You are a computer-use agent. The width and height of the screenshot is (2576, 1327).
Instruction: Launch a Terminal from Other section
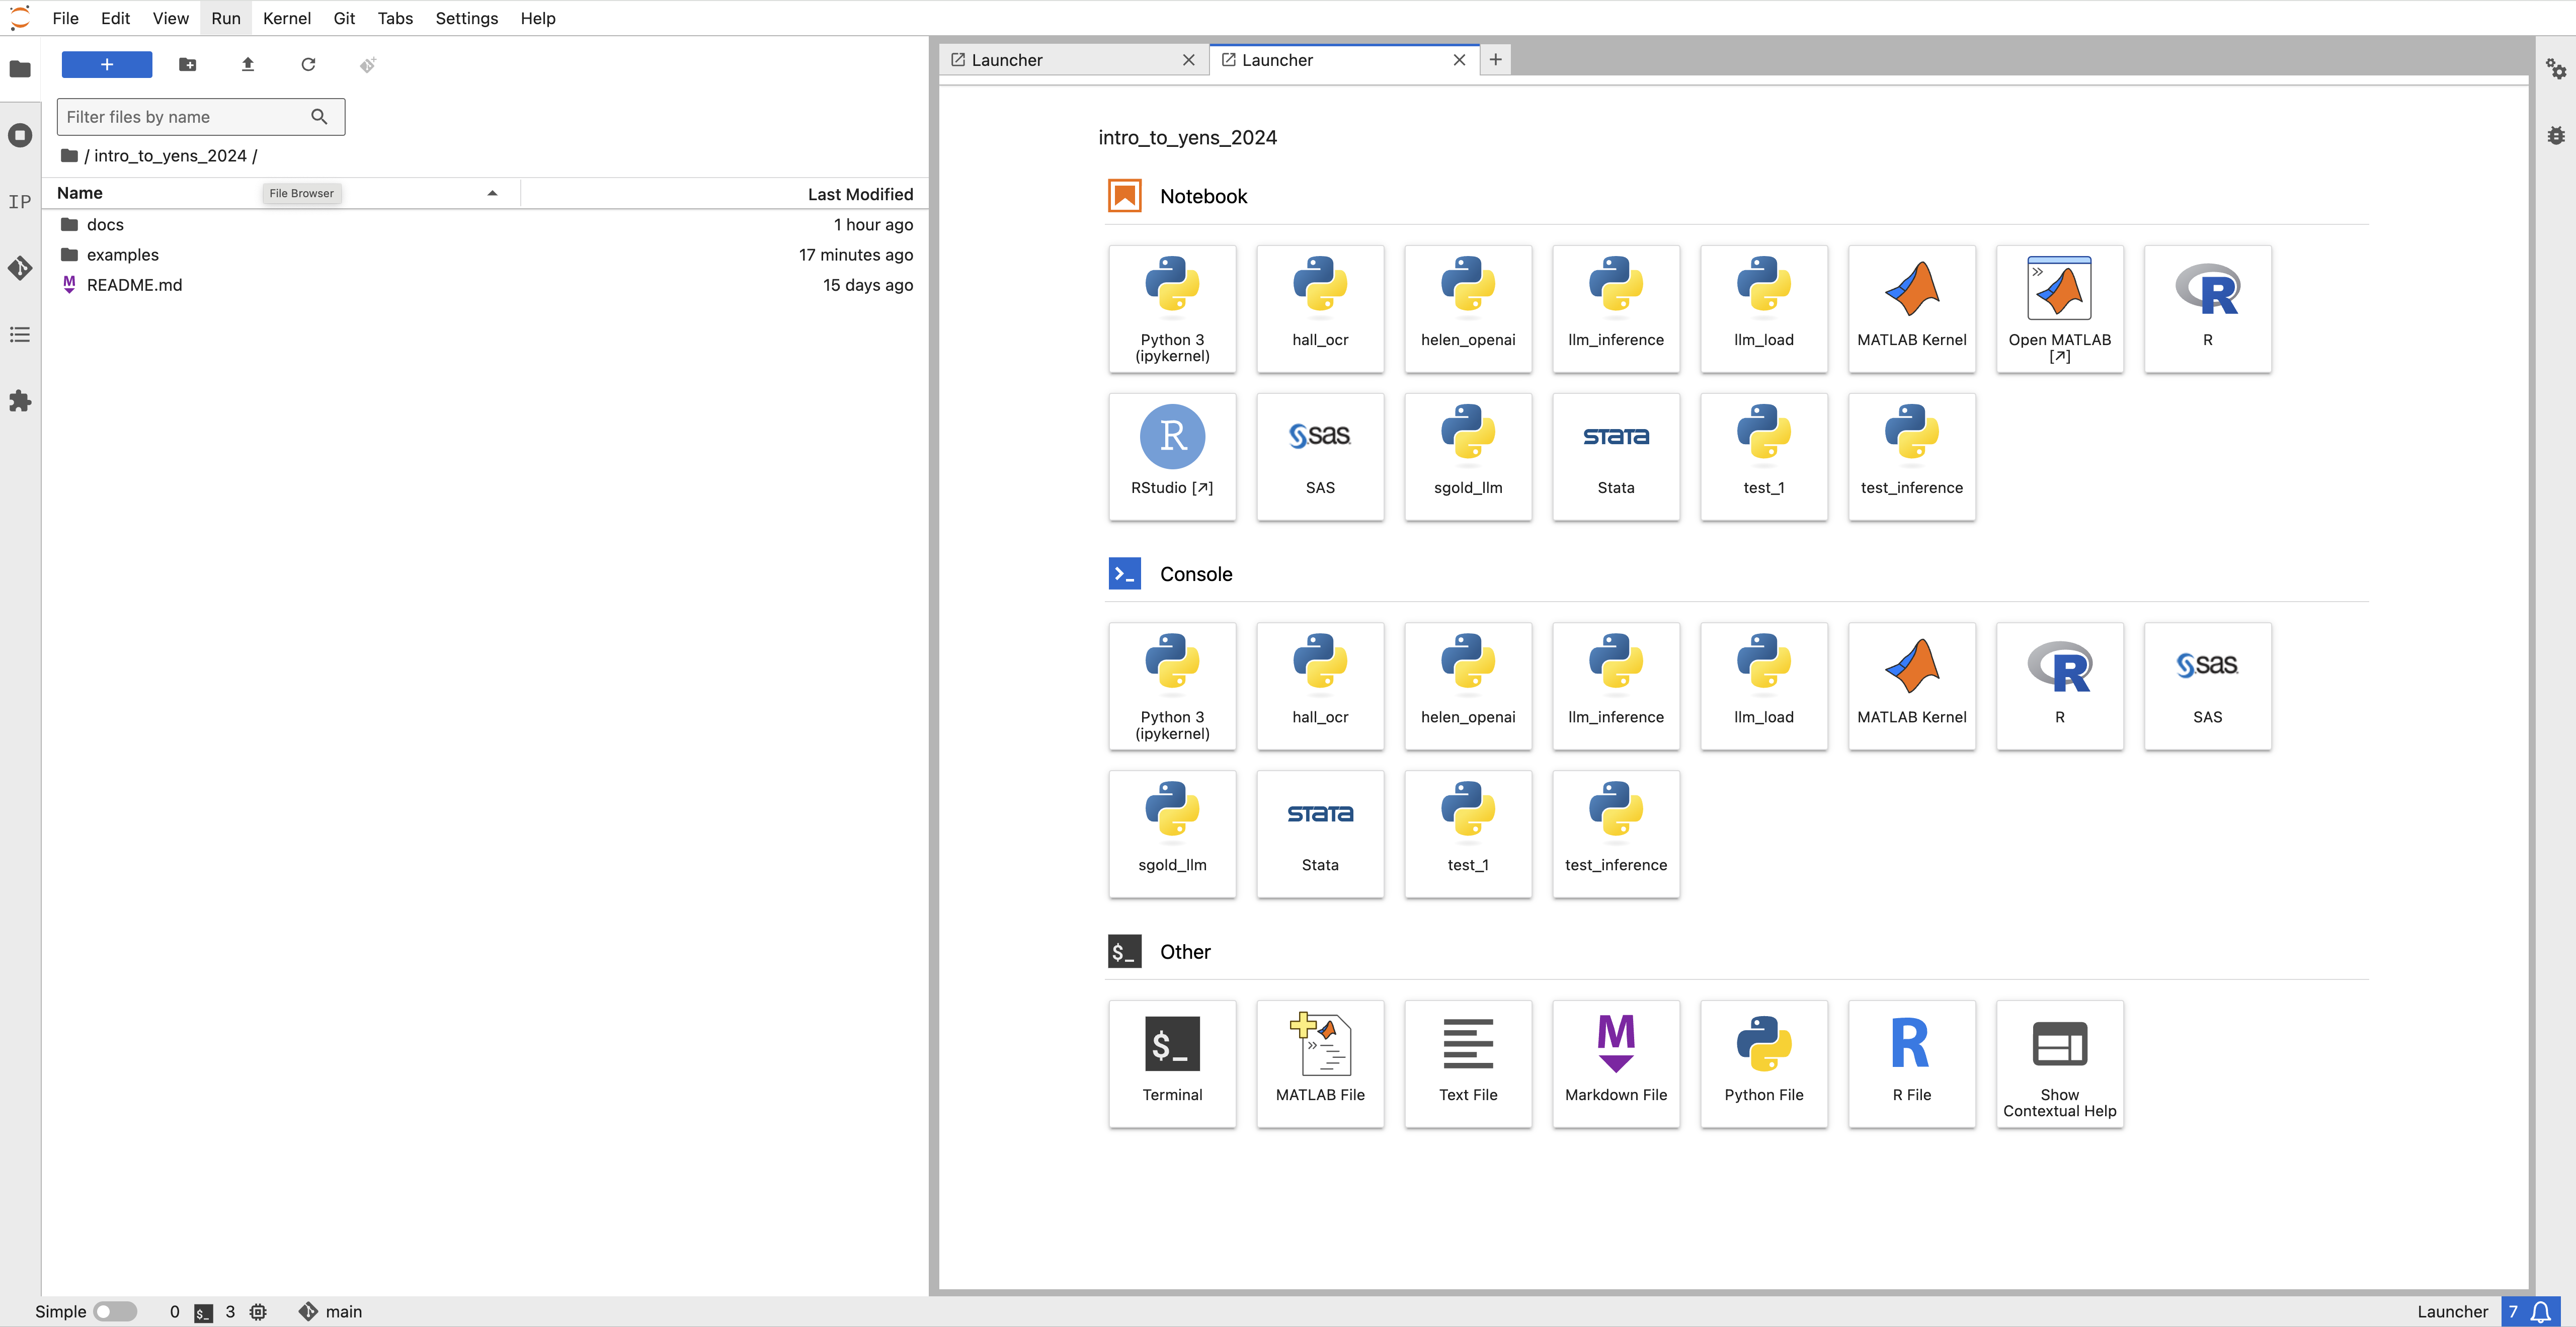point(1172,1063)
